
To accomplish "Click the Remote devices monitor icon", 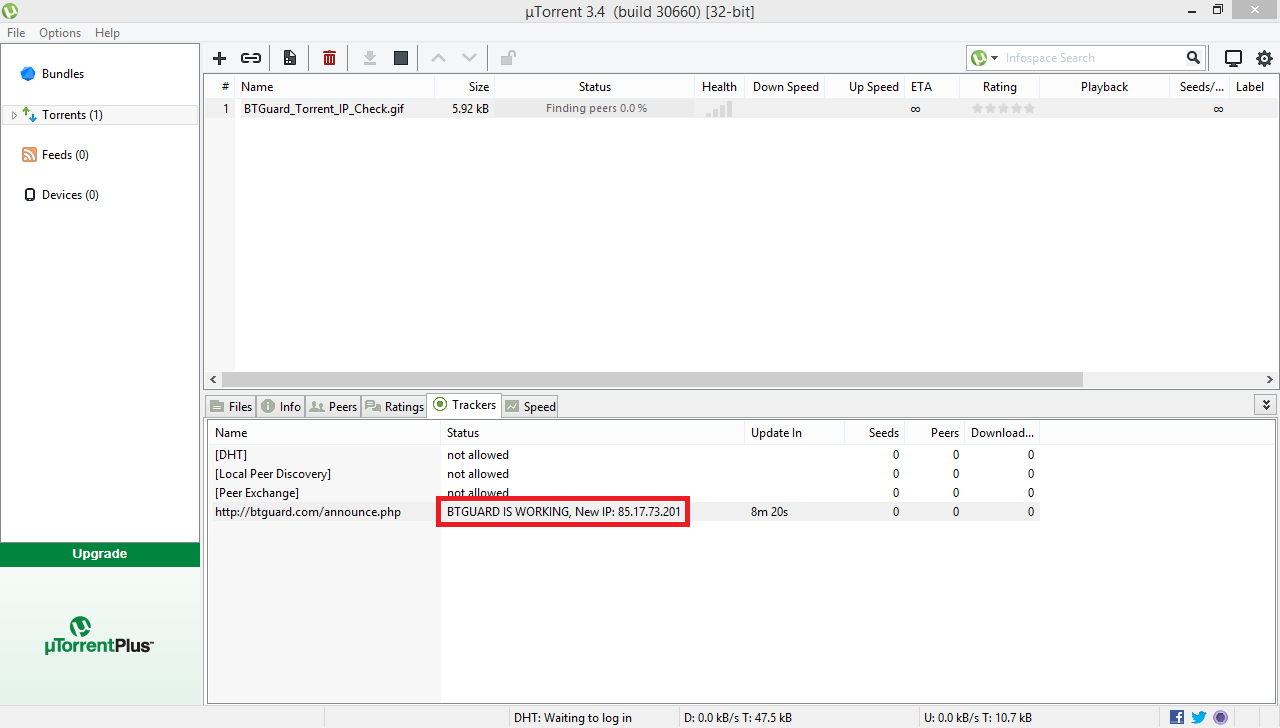I will click(1233, 58).
